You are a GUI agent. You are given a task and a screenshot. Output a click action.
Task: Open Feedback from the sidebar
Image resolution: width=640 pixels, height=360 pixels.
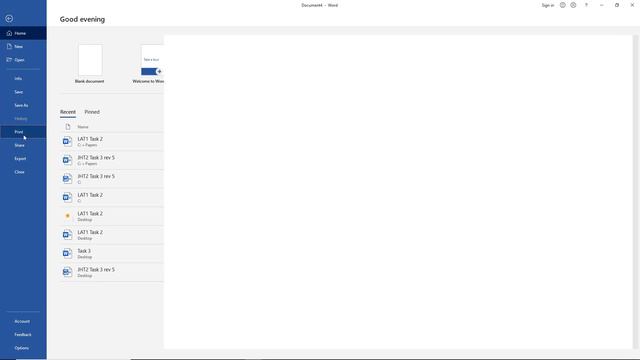[23, 334]
